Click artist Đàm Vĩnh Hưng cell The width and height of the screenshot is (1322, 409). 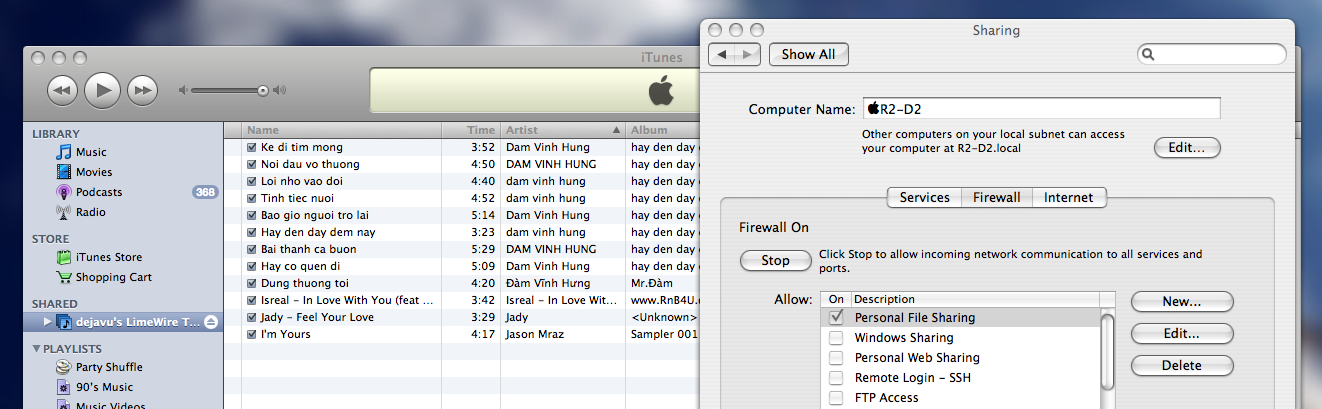[x=548, y=283]
